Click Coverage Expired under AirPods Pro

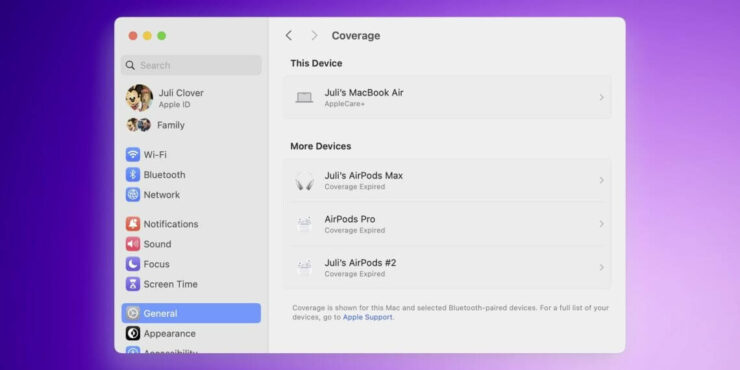[x=354, y=230]
